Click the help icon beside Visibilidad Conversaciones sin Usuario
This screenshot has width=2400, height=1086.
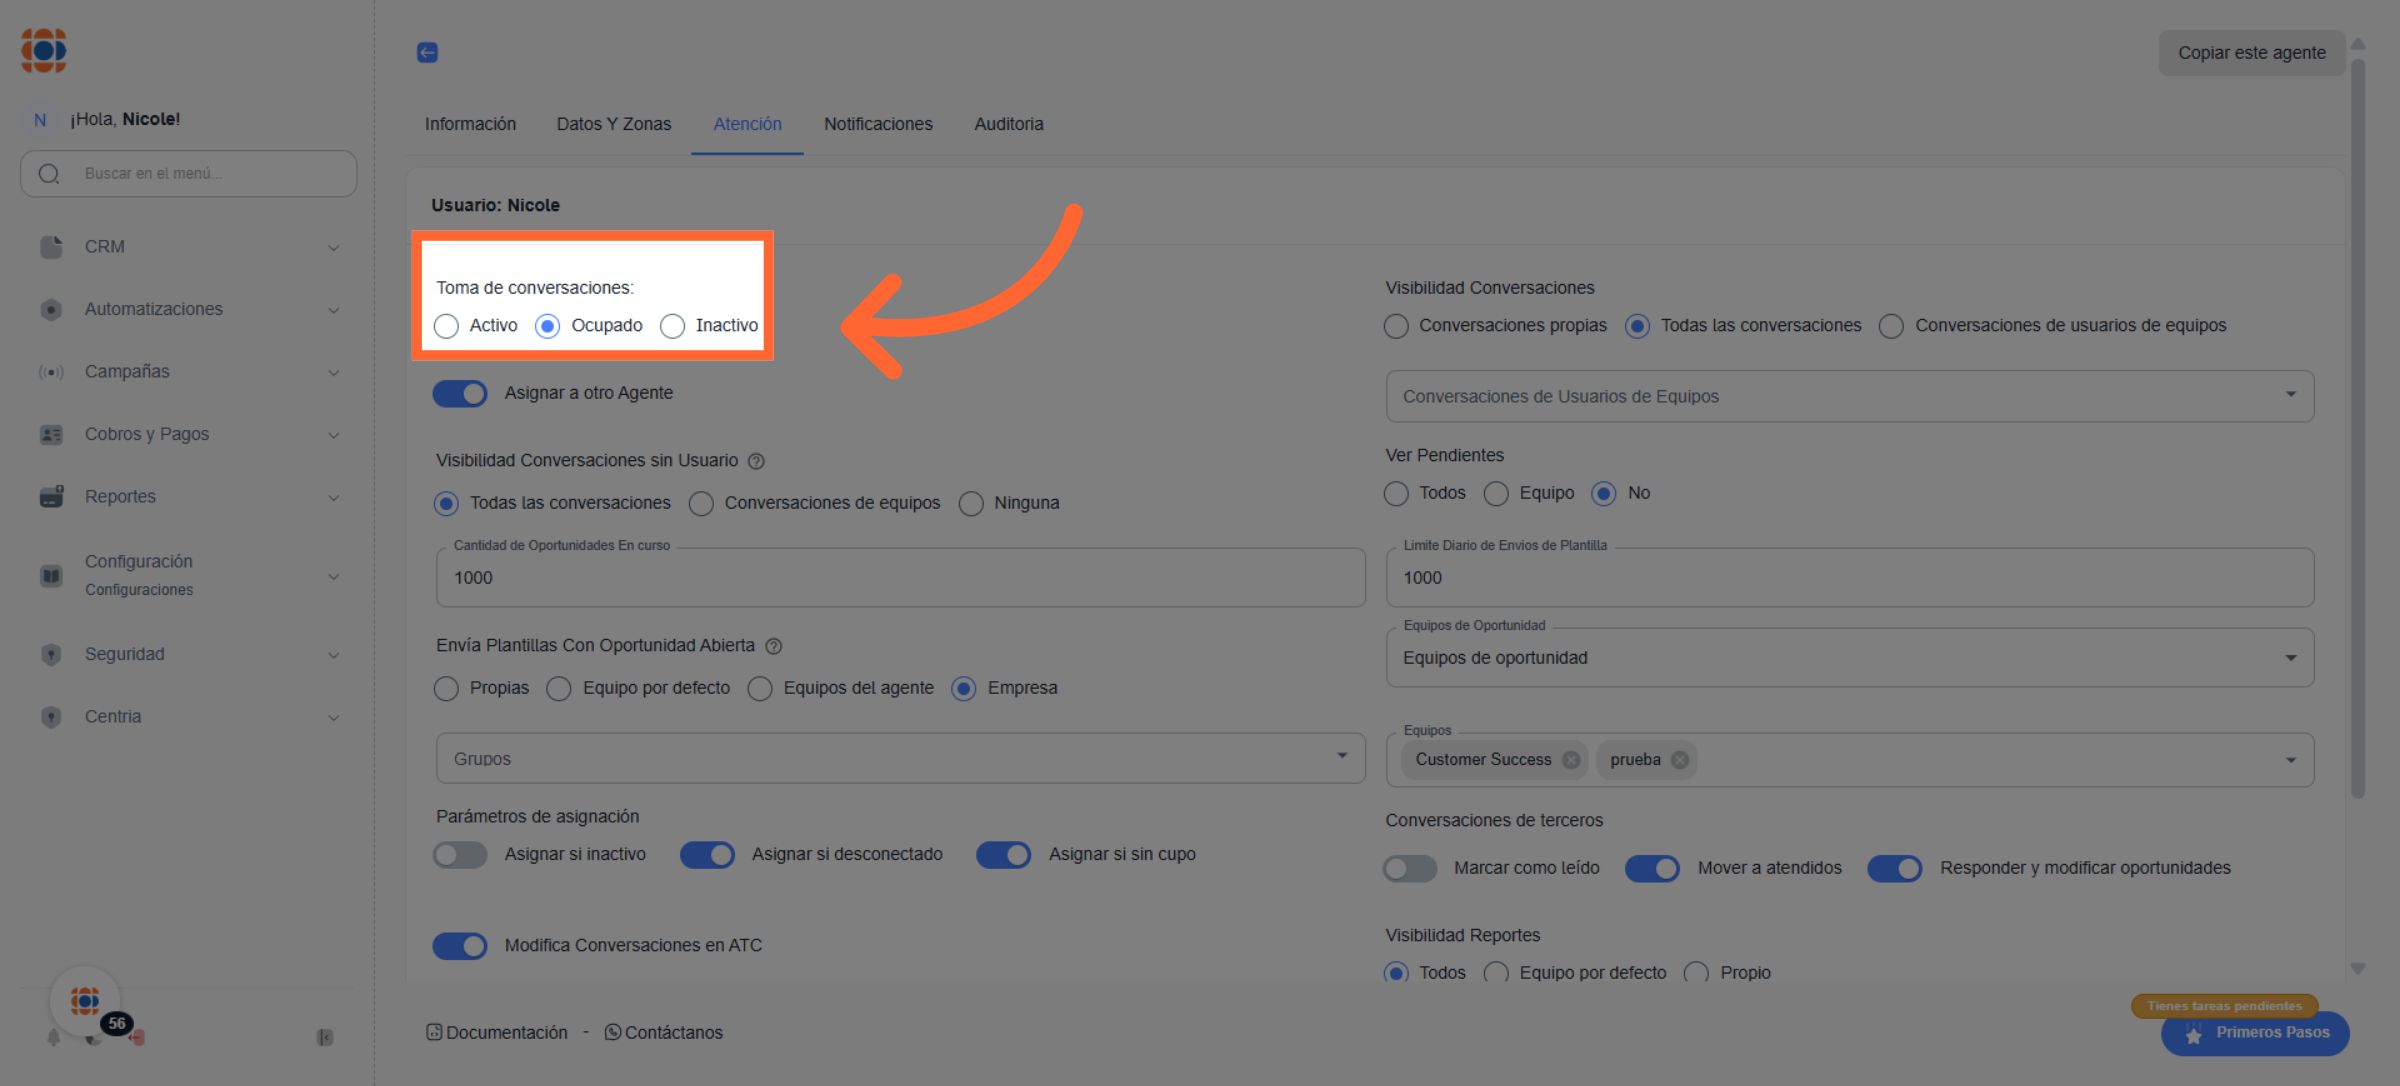point(757,461)
